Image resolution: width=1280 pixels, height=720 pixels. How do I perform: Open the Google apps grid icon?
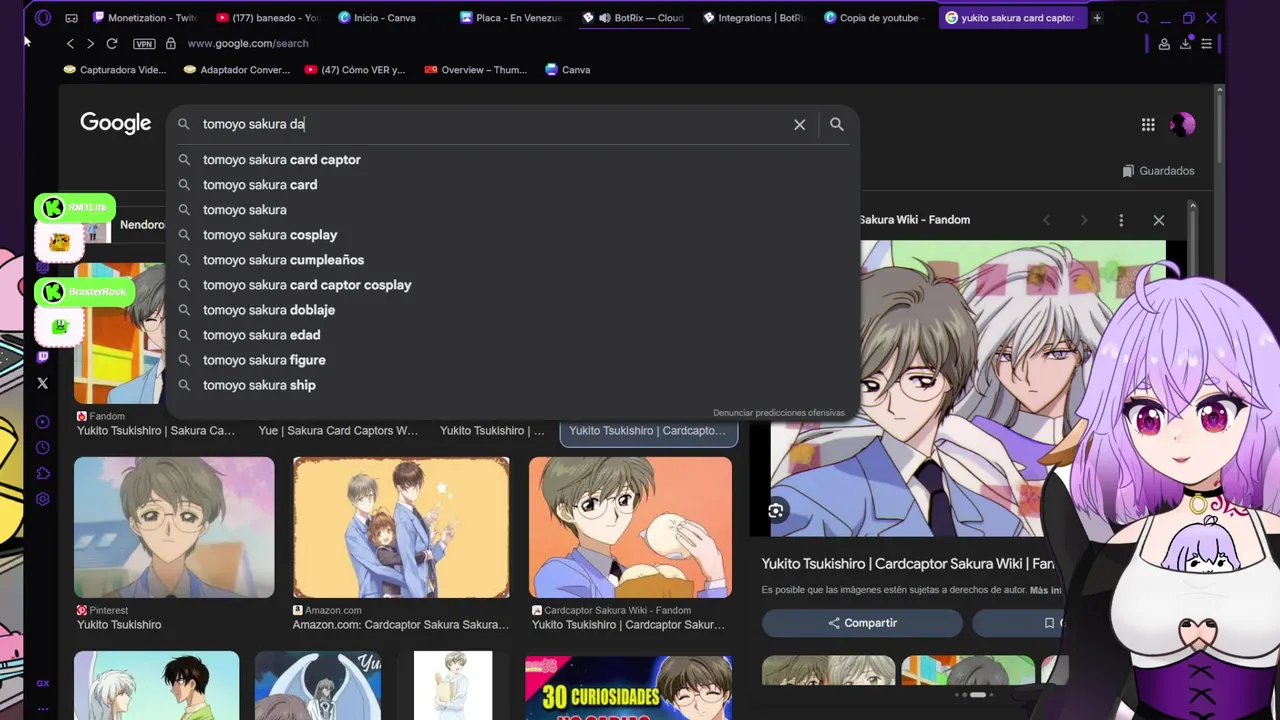[1148, 124]
